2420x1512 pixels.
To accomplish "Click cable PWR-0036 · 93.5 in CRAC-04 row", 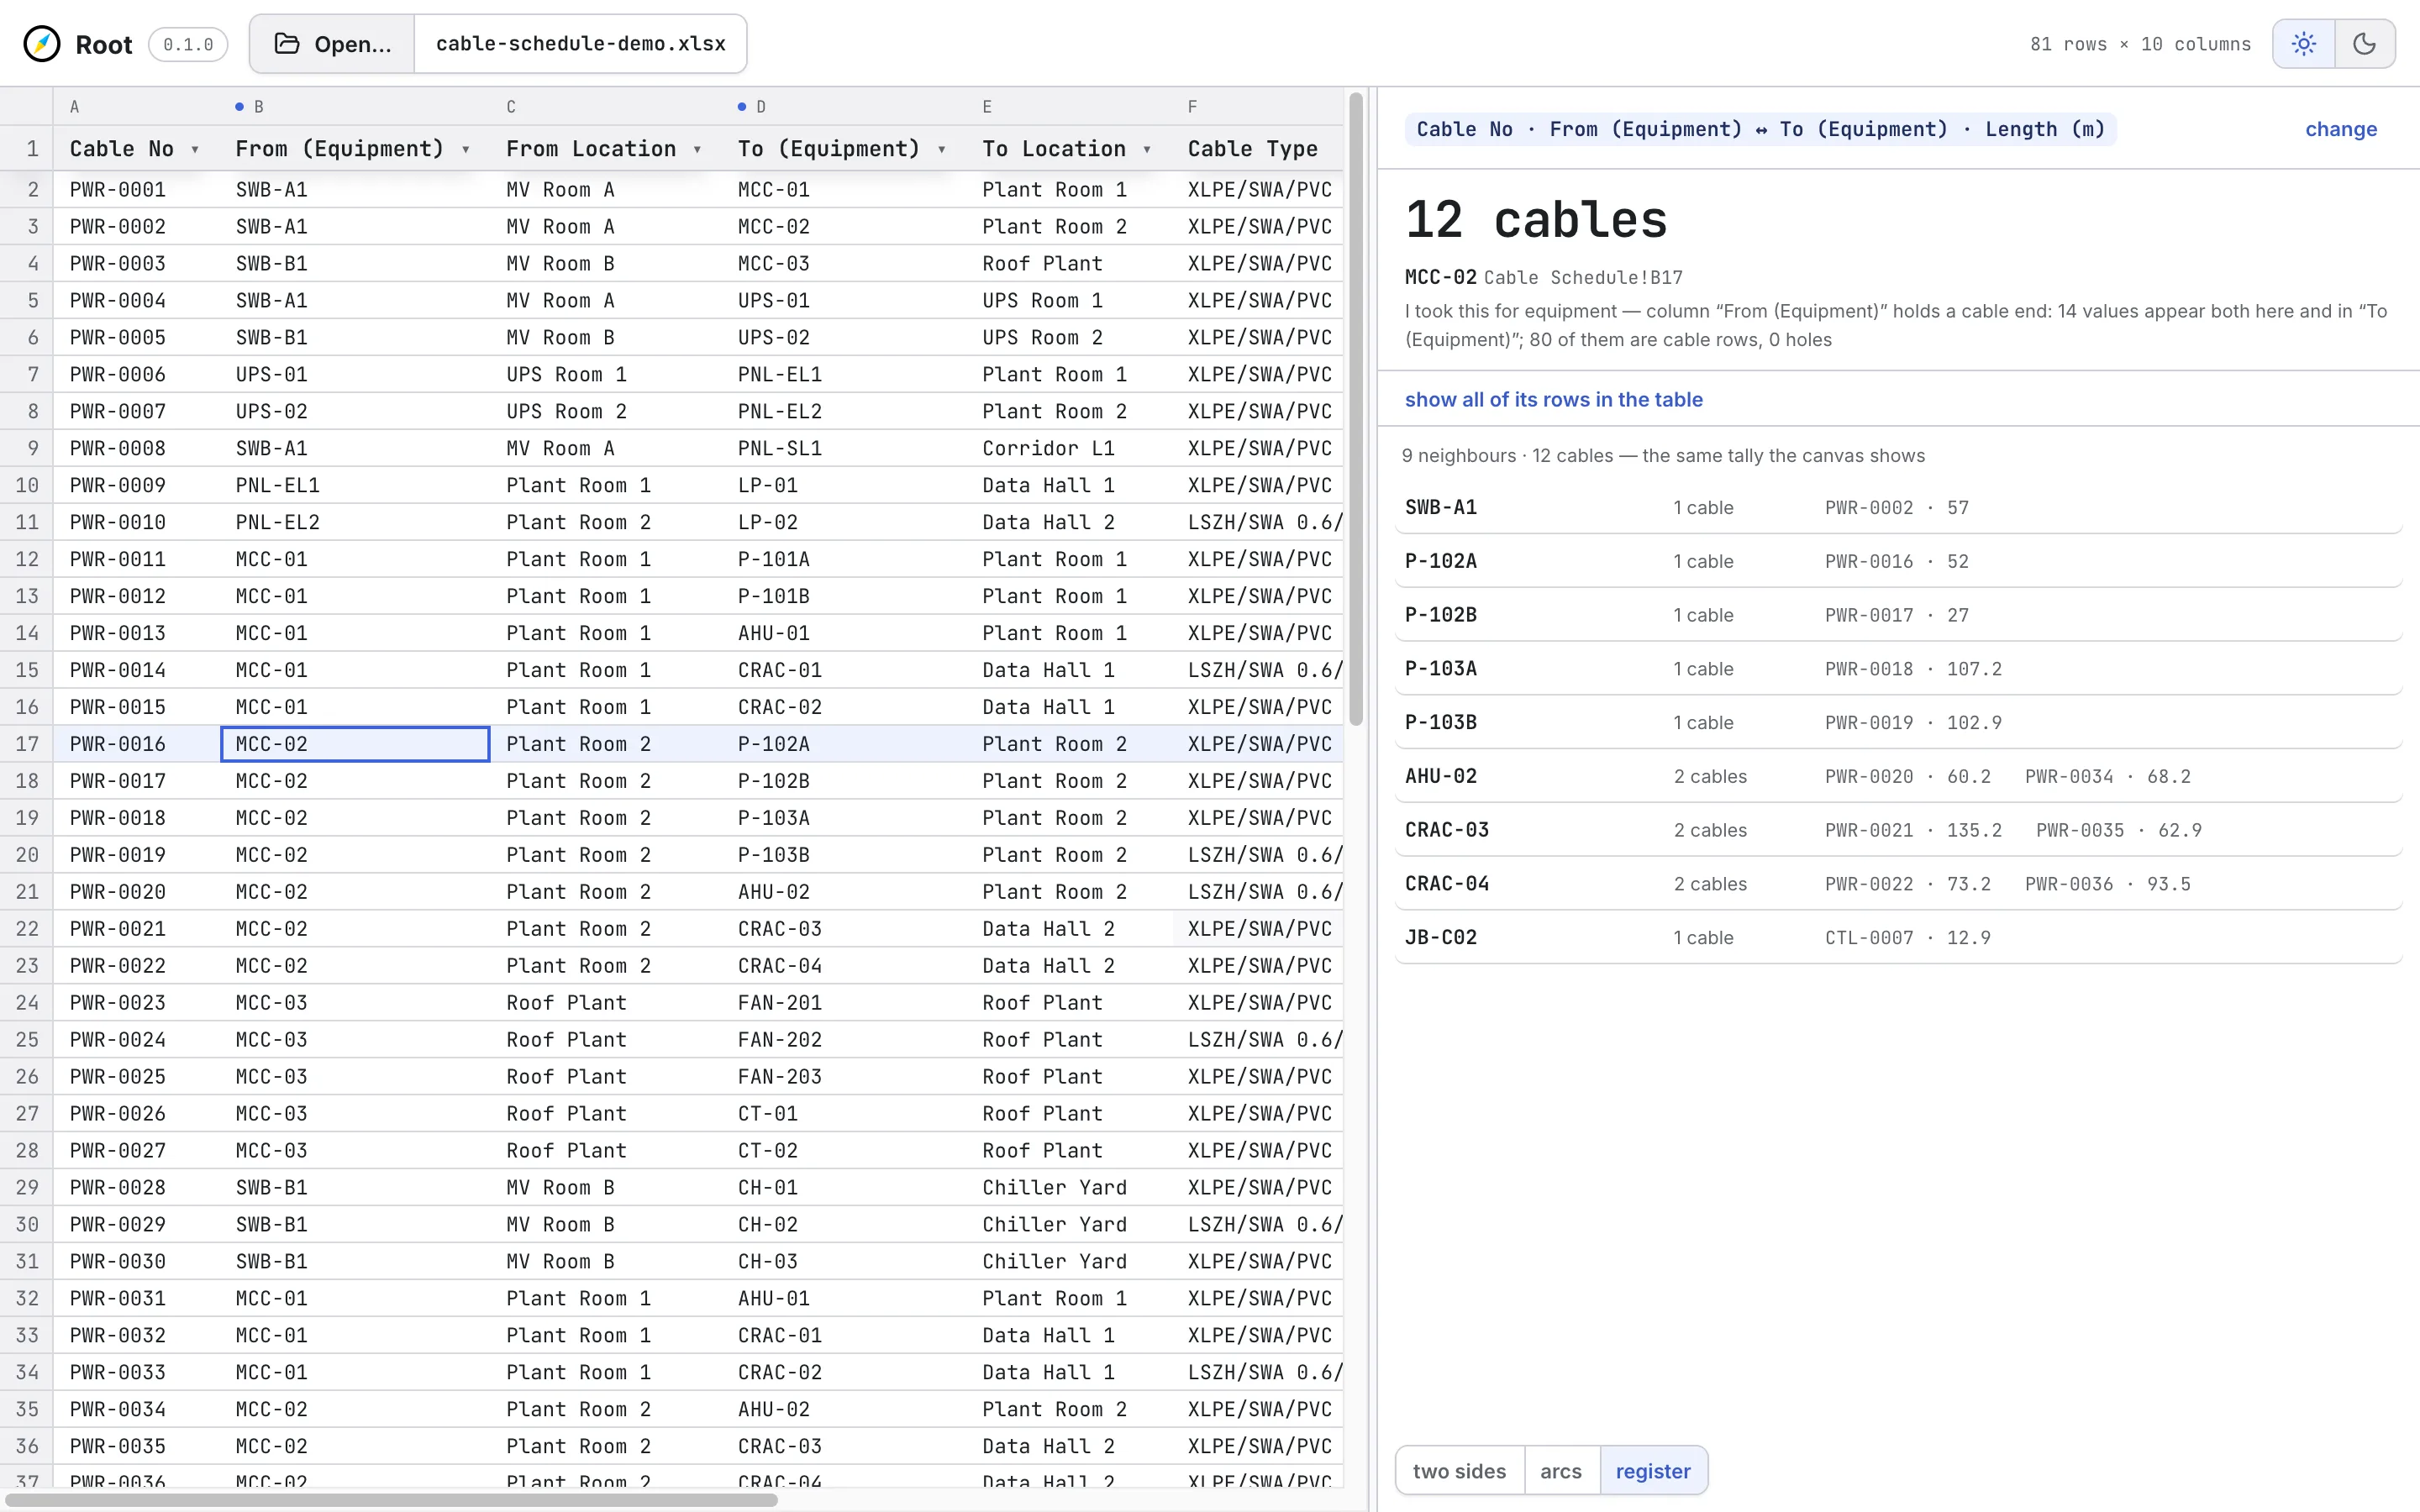I will click(2107, 885).
